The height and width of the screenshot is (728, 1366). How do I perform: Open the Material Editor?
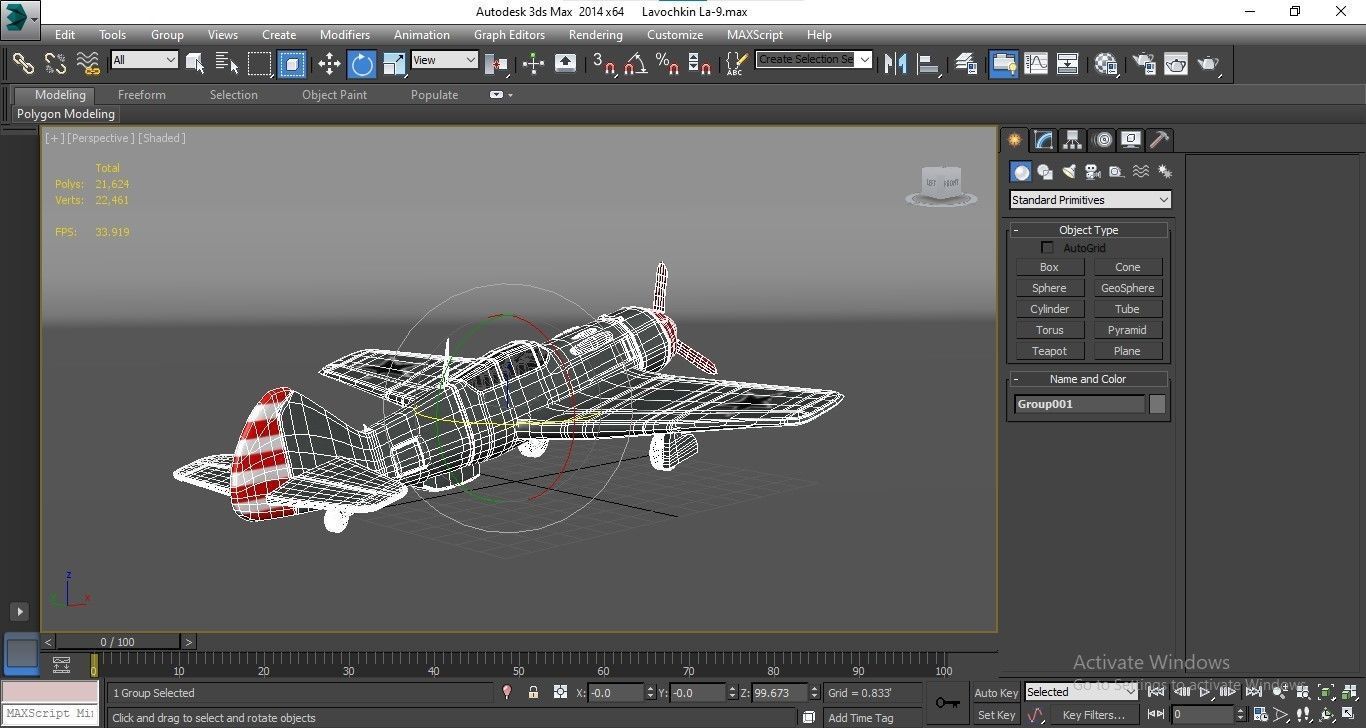(1105, 64)
